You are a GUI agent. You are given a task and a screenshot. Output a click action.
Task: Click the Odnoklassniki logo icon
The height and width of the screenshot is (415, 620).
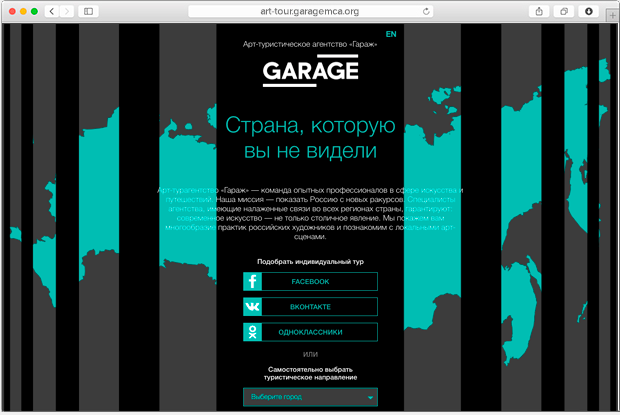(x=252, y=332)
